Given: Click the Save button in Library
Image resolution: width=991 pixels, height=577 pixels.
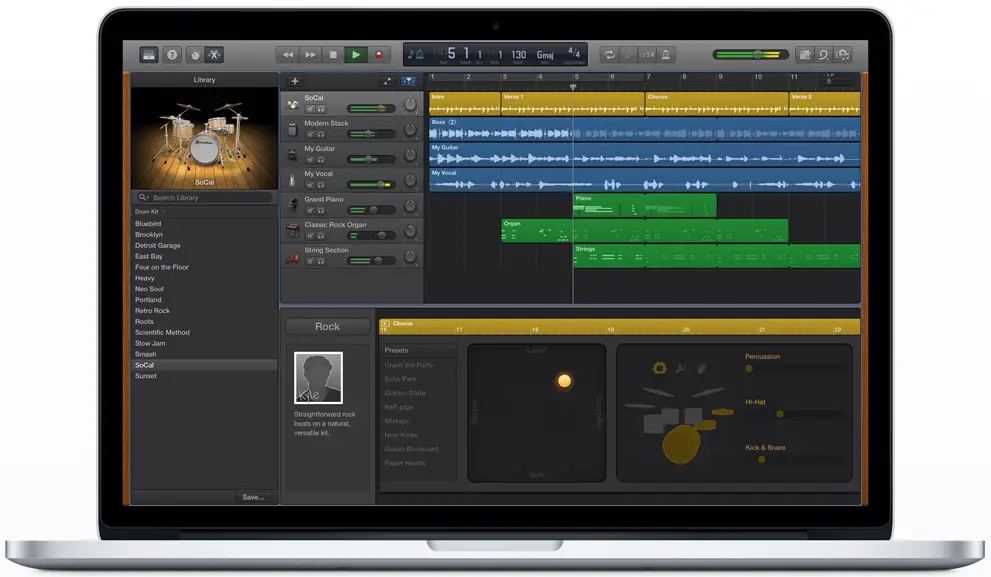Looking at the screenshot, I should tap(253, 497).
